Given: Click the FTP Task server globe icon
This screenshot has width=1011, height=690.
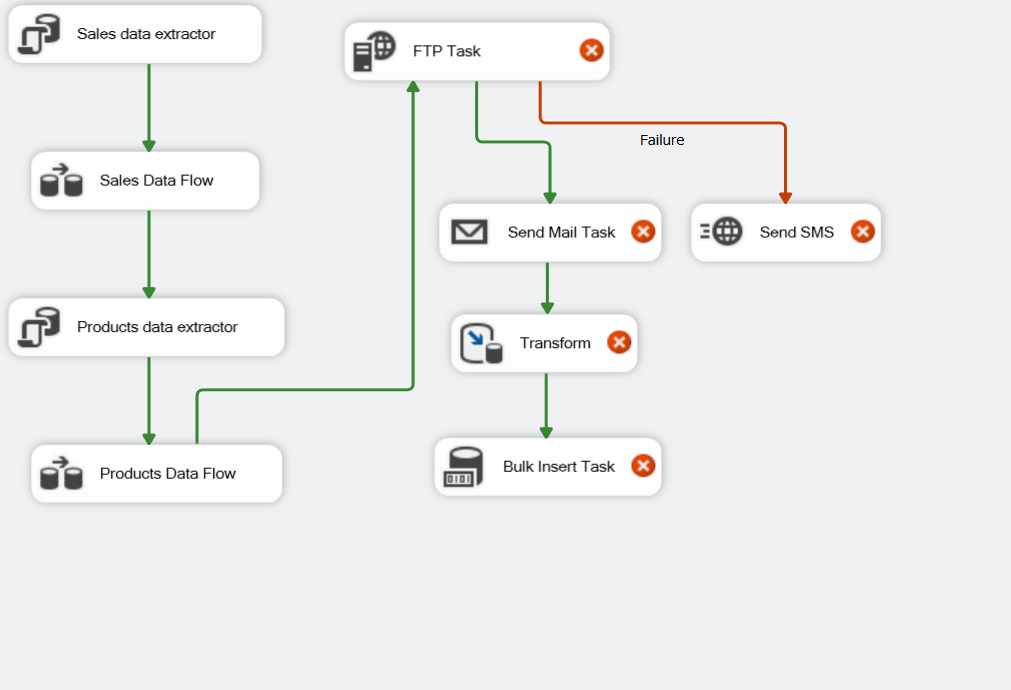Looking at the screenshot, I should (374, 51).
